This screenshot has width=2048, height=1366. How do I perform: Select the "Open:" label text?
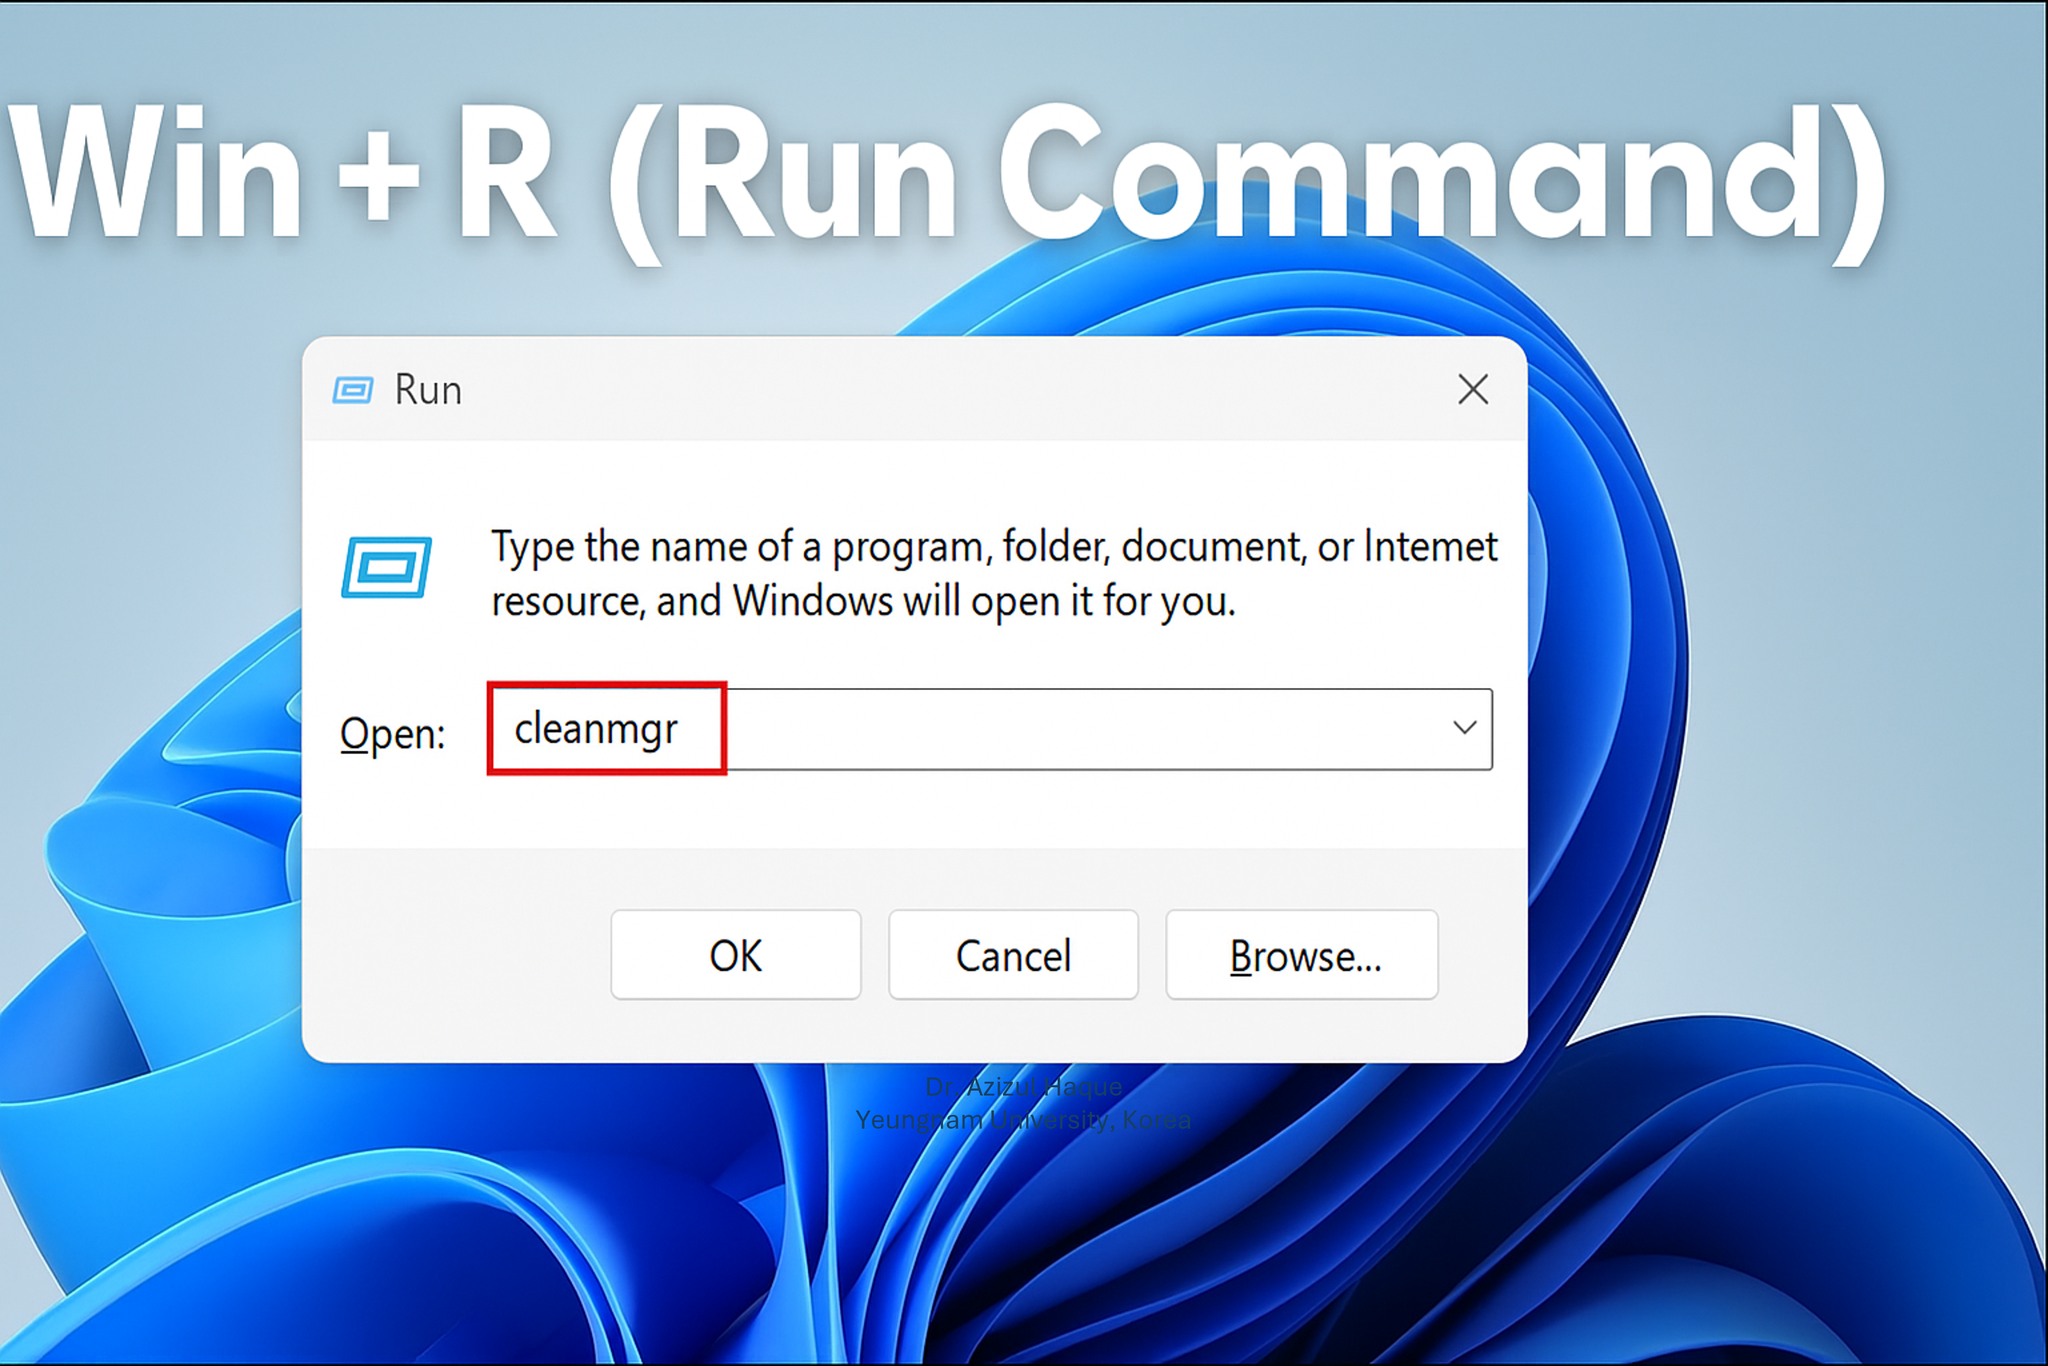pos(392,734)
